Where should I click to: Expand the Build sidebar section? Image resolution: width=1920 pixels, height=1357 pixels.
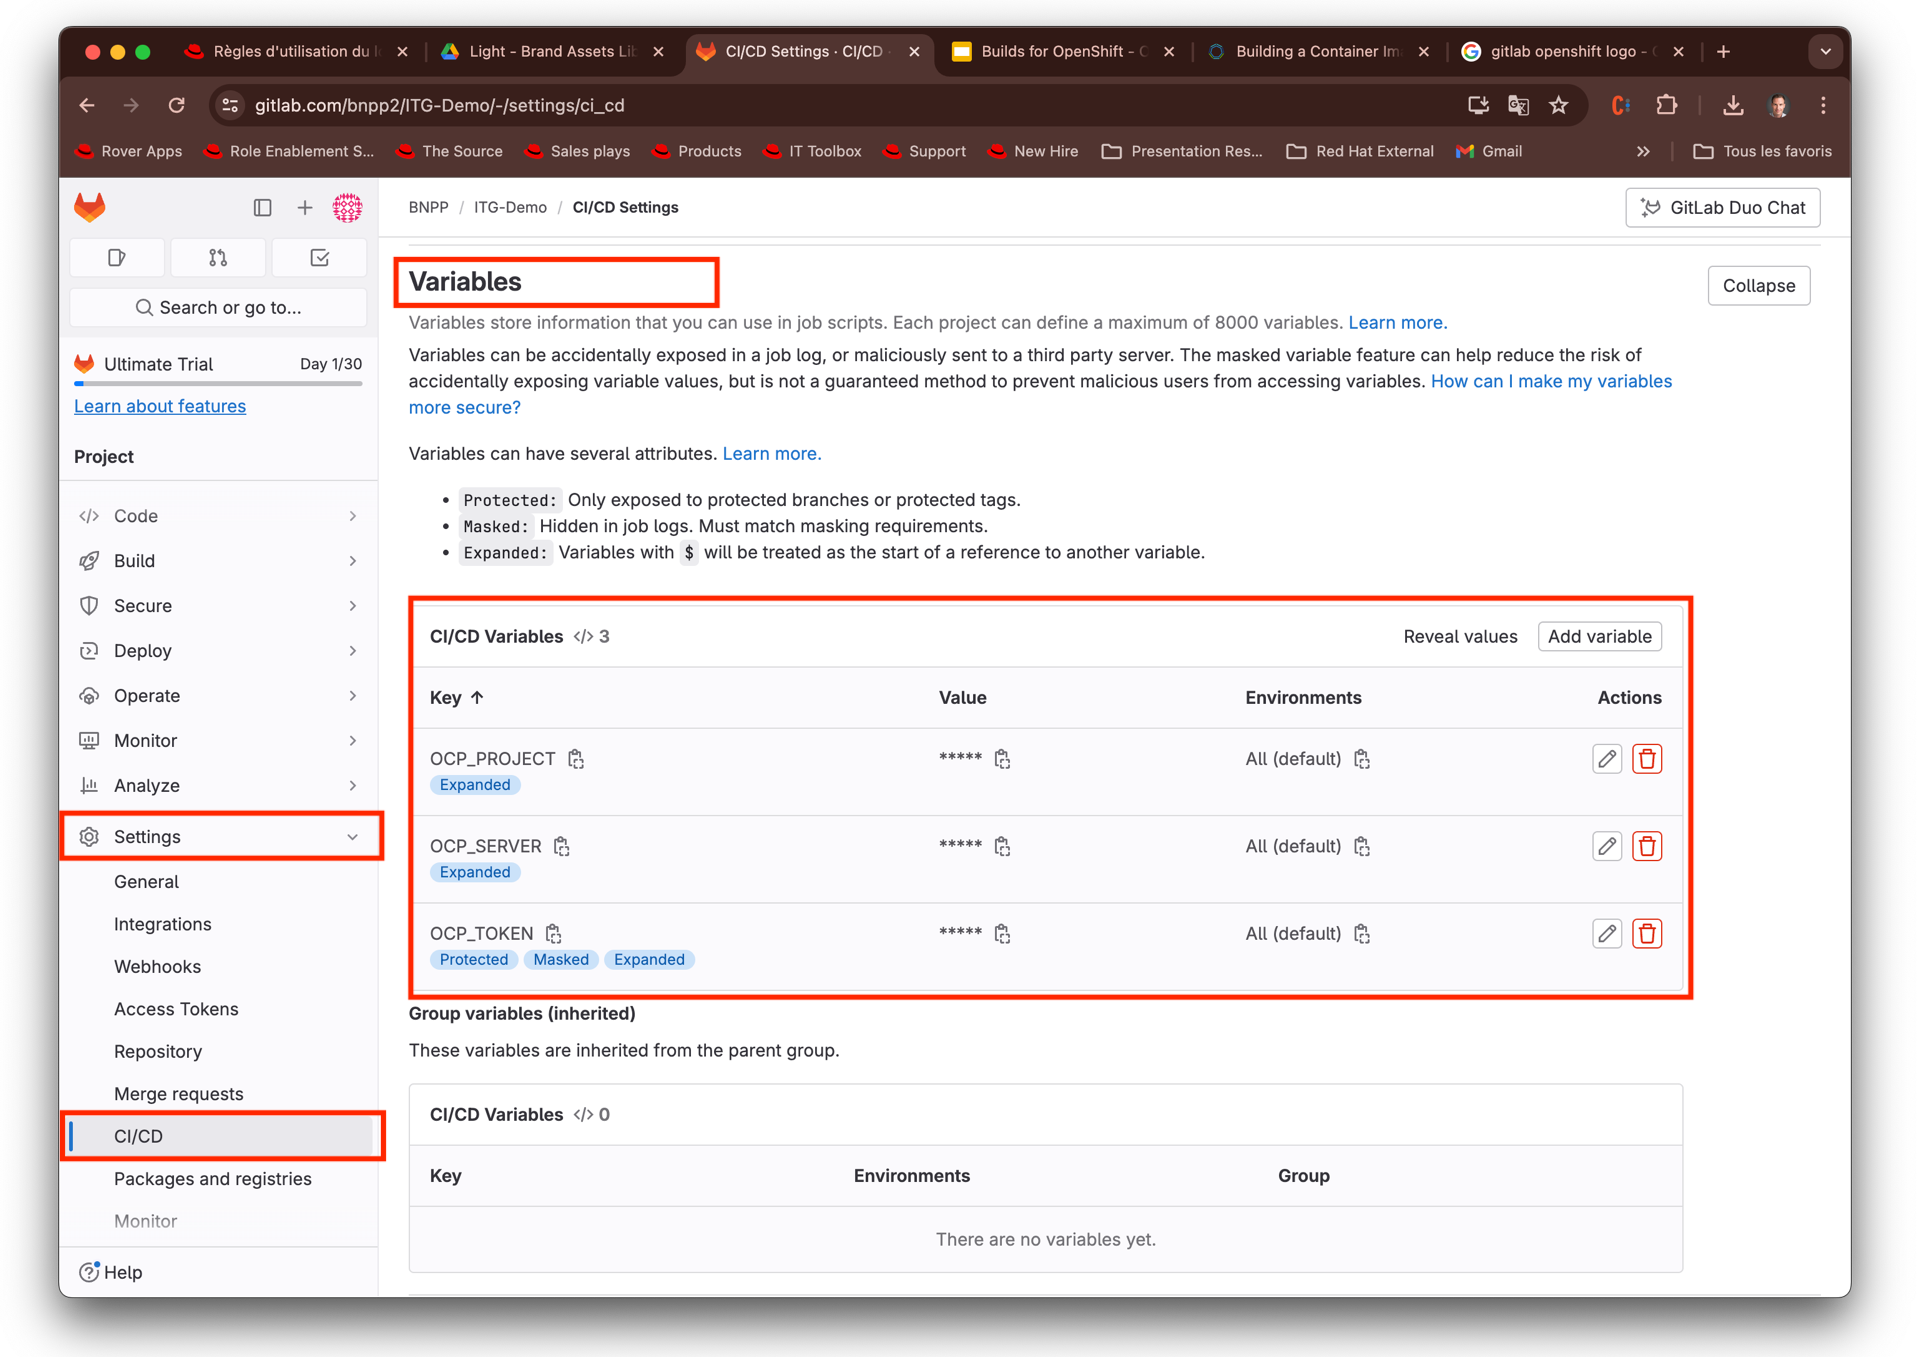[218, 561]
